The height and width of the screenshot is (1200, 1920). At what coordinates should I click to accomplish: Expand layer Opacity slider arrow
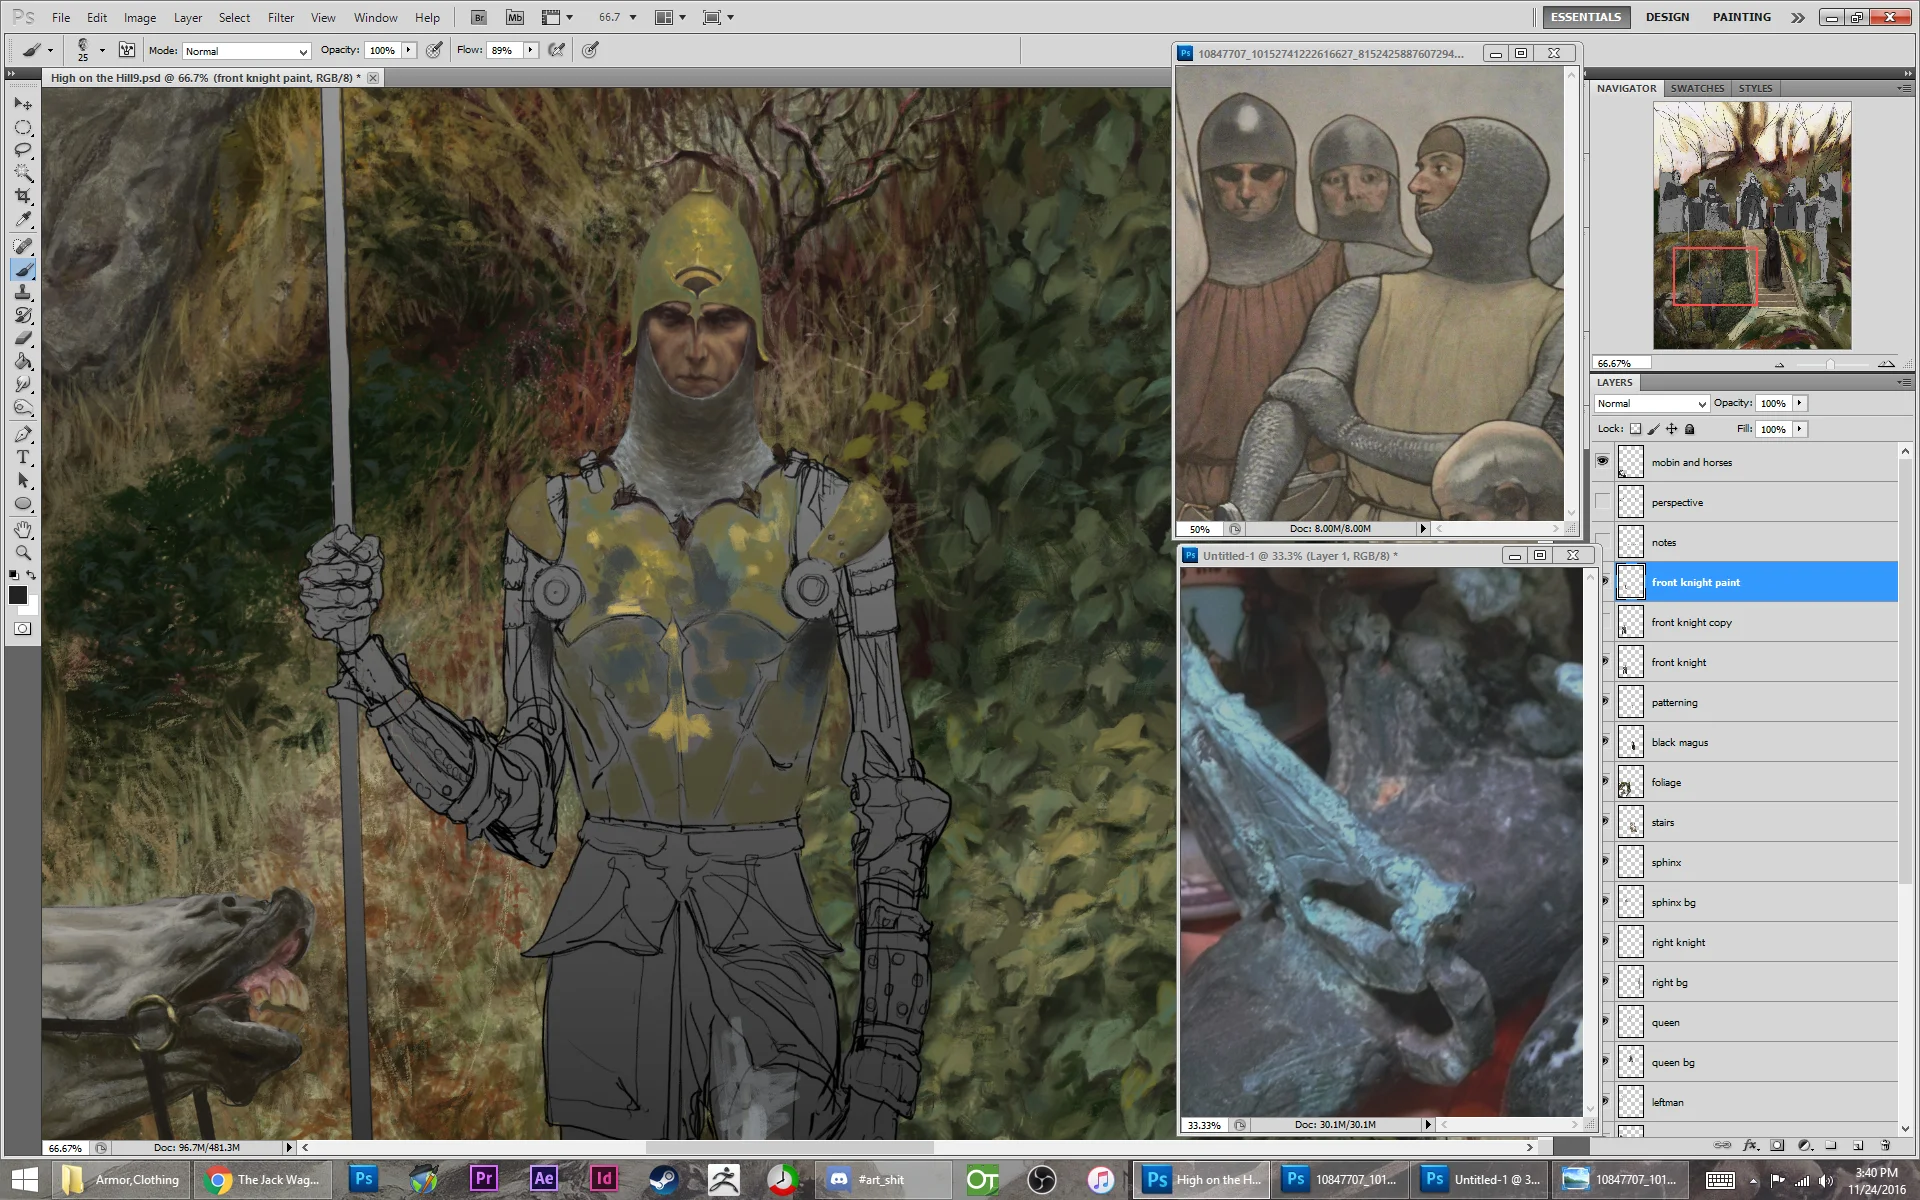1799,403
